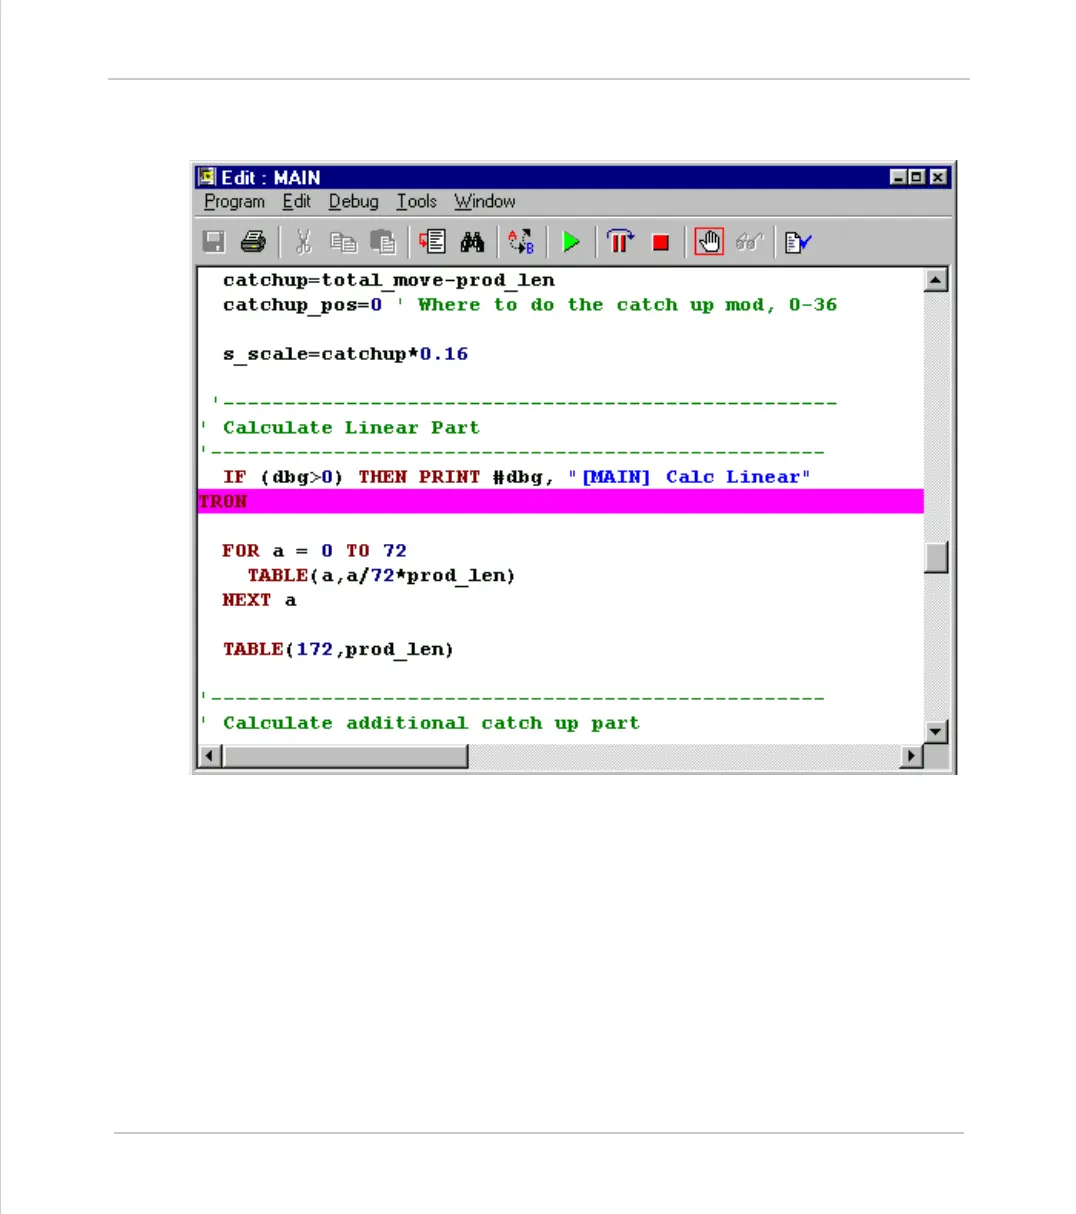Viewport: 1076px width, 1214px height.
Task: Click the compile check document icon
Action: tap(798, 242)
